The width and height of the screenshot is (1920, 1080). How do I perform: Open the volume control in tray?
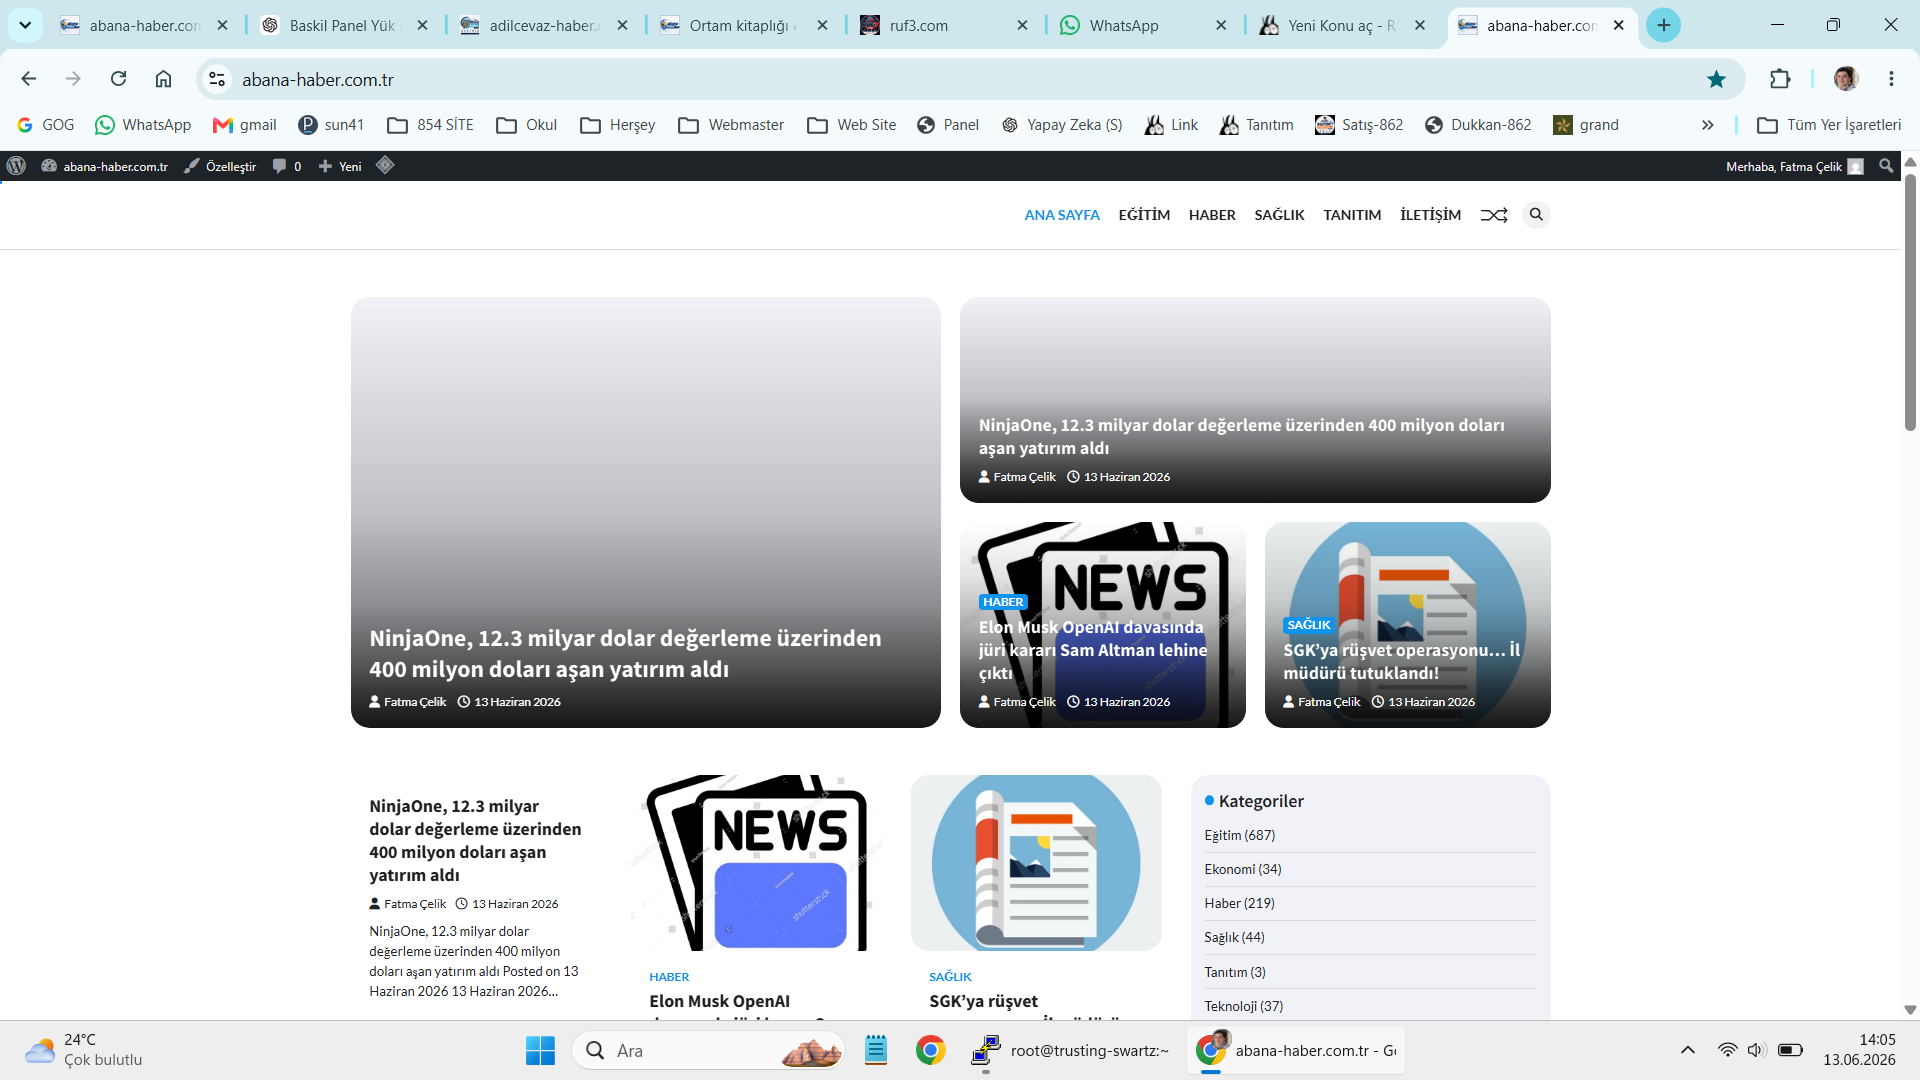pos(1756,1050)
